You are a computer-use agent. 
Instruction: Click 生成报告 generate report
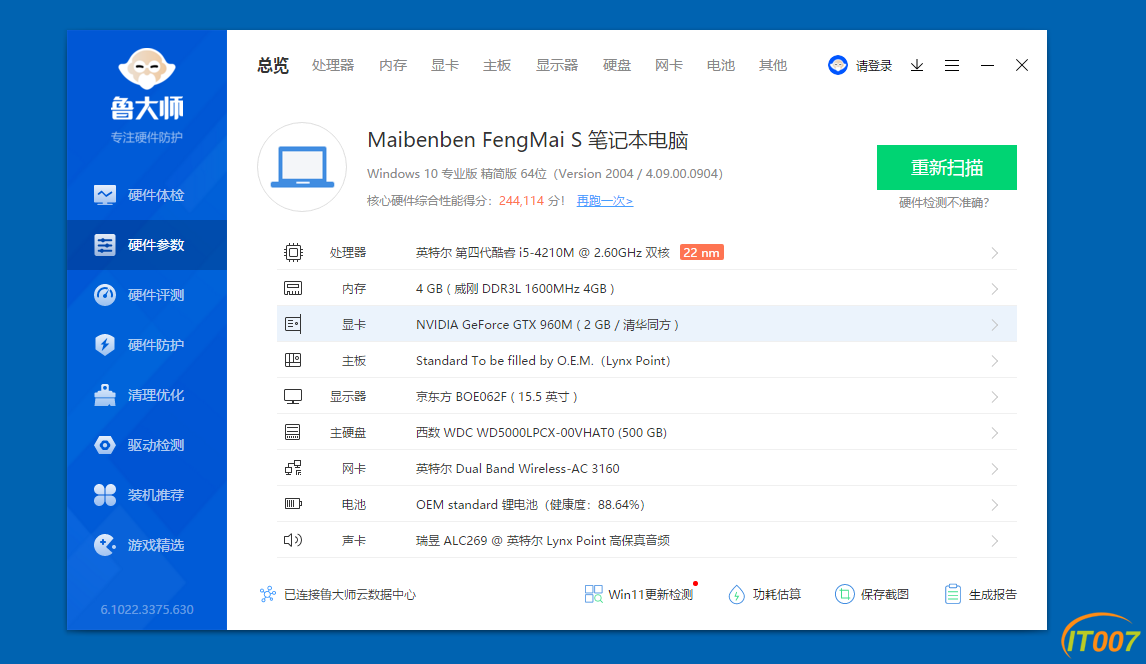coord(980,594)
